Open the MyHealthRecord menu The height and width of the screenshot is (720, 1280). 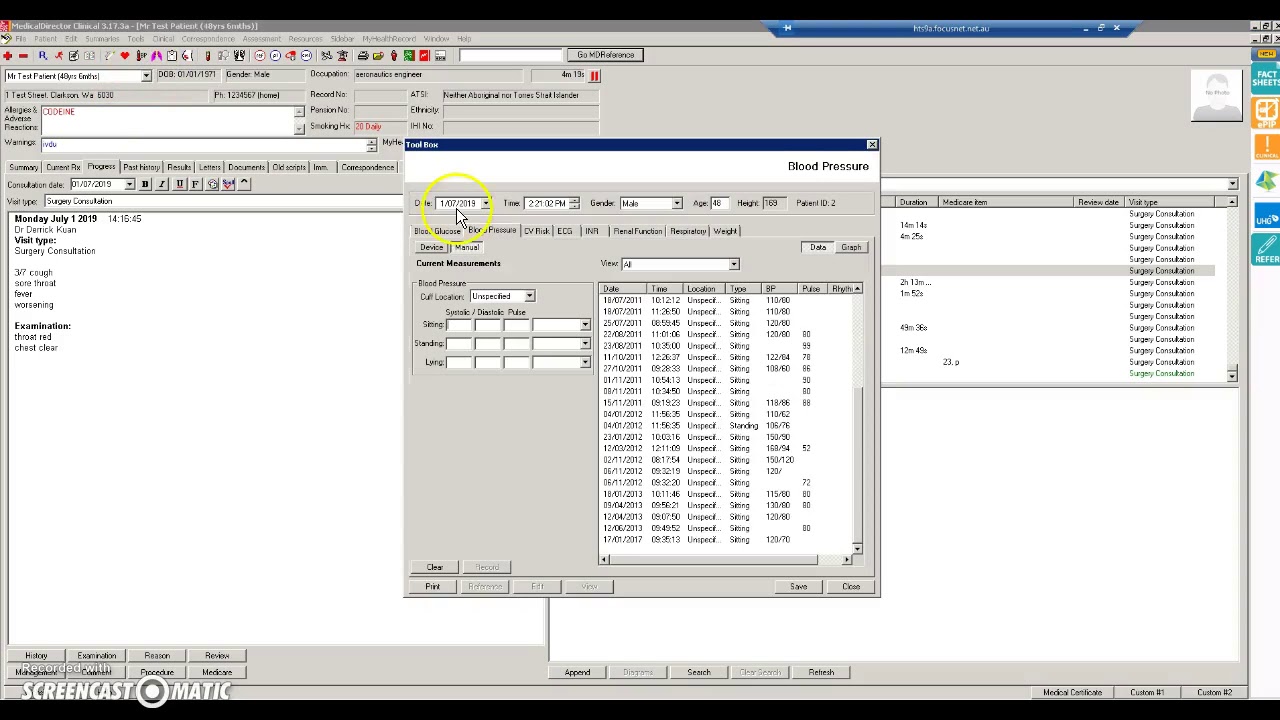(388, 39)
